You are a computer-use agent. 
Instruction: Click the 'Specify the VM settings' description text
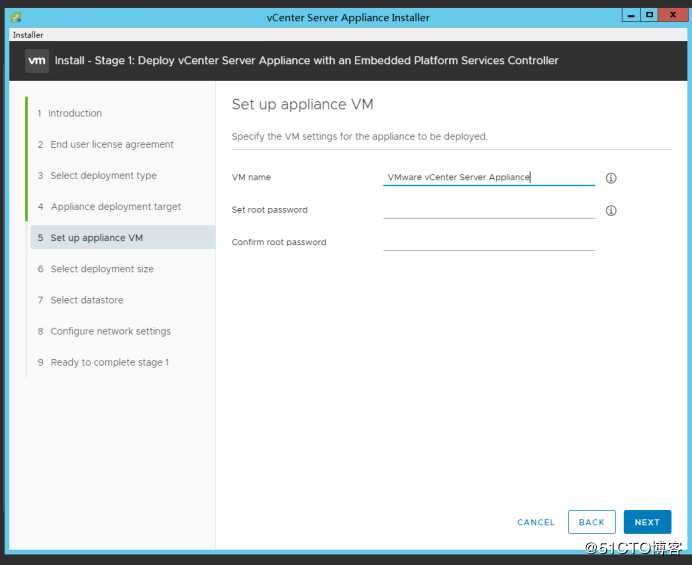(360, 136)
